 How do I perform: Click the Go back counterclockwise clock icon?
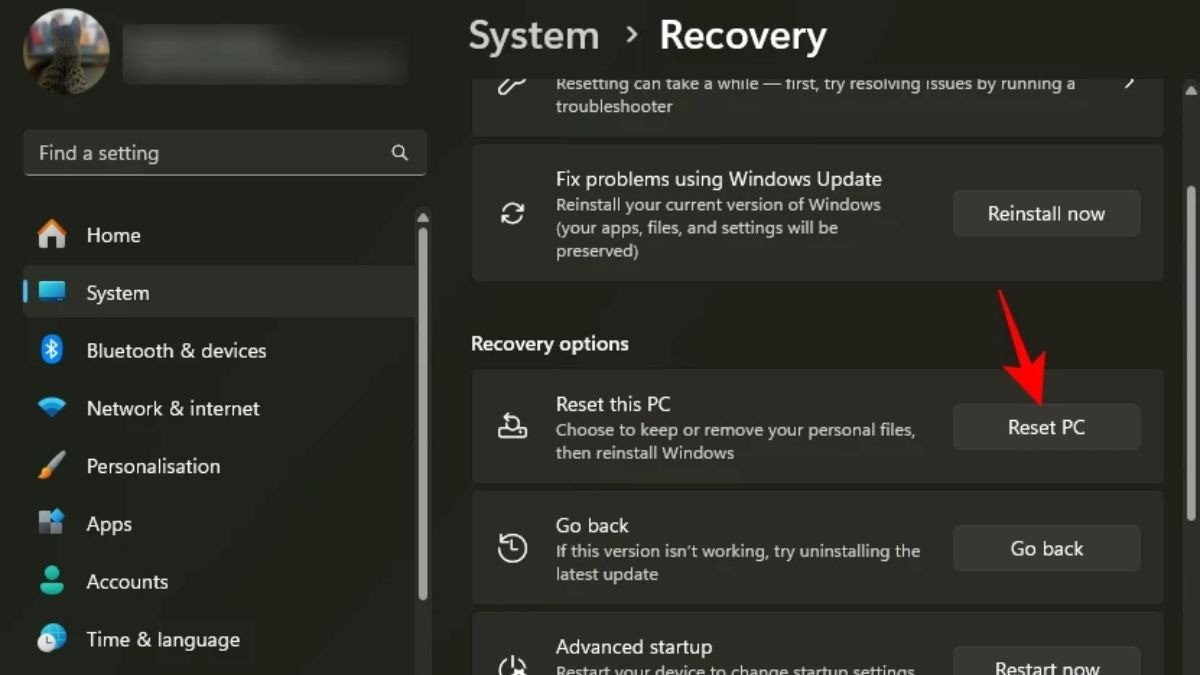(x=513, y=548)
